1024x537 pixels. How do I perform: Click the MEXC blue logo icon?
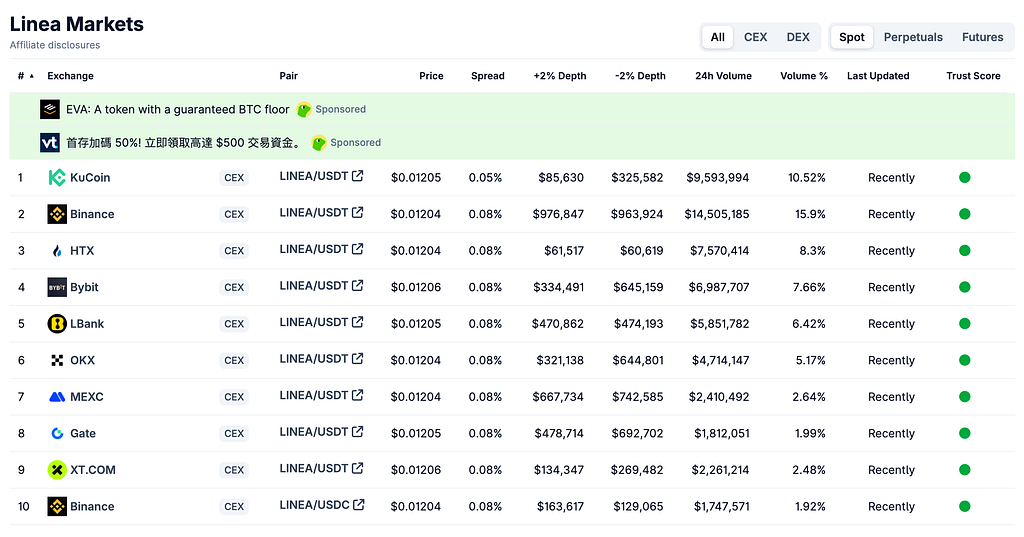coord(57,397)
